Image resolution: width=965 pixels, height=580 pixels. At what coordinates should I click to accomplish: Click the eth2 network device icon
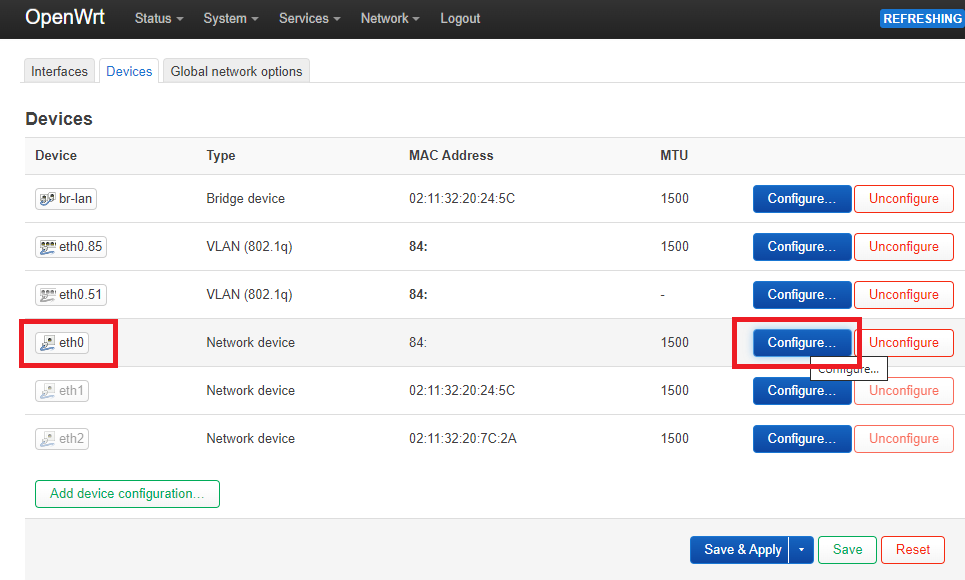pos(47,439)
